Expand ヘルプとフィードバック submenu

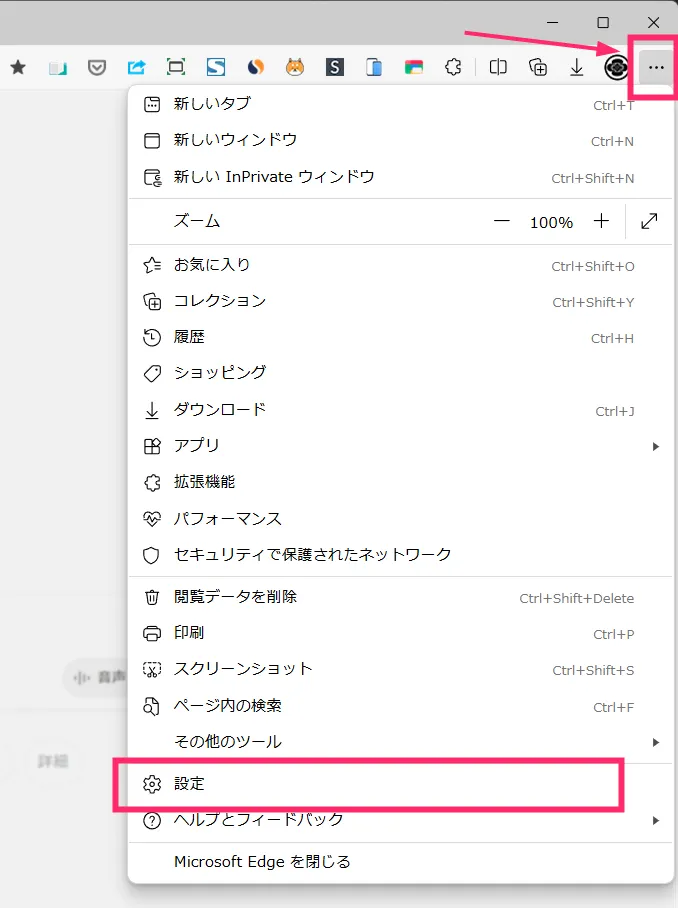coord(400,820)
